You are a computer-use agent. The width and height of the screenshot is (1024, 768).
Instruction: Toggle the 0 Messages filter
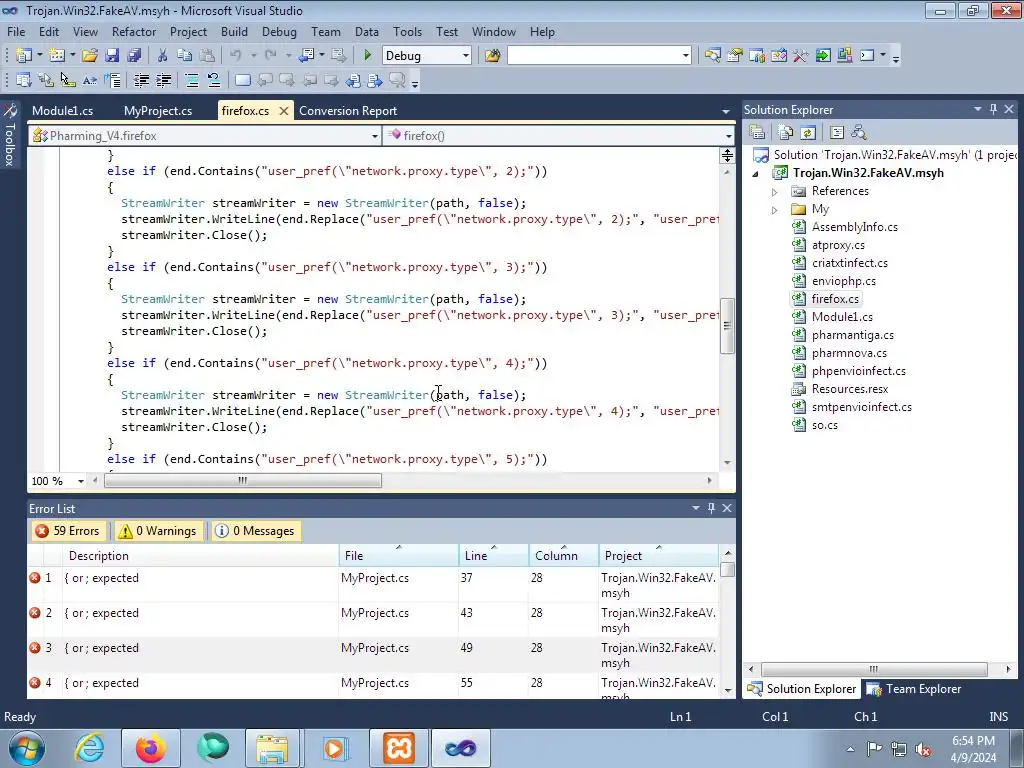click(255, 531)
